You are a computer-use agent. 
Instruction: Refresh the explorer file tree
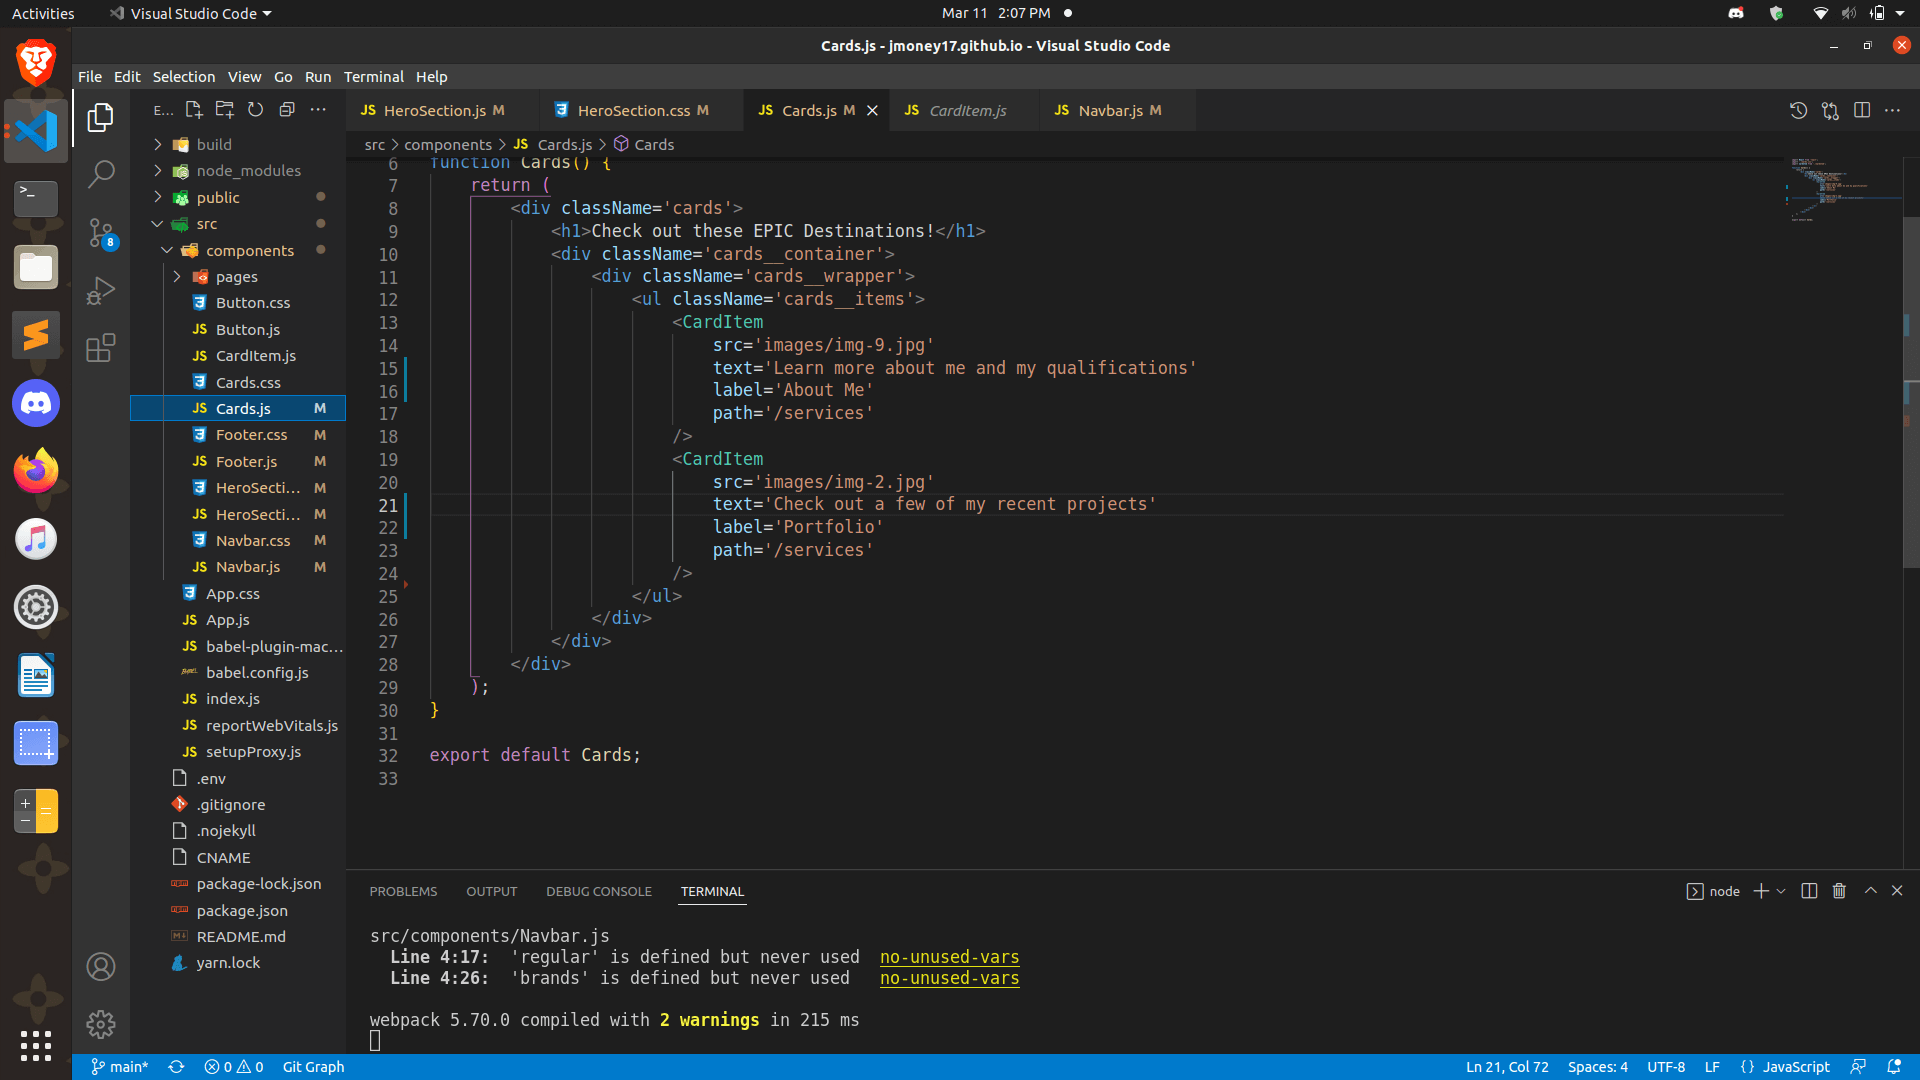click(x=256, y=110)
